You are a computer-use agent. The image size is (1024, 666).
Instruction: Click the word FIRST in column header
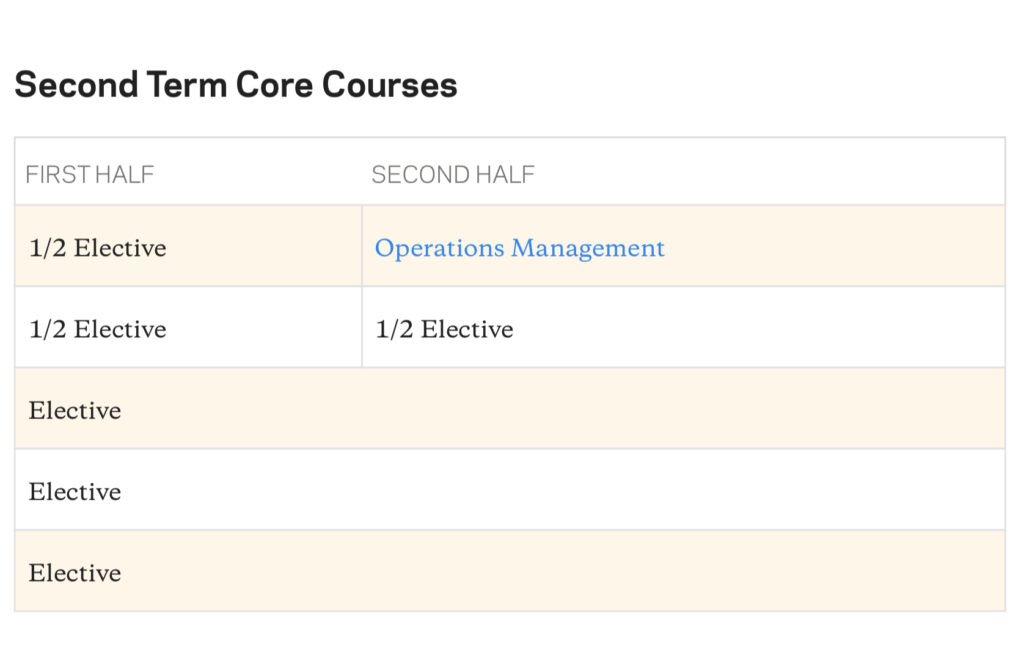click(x=58, y=174)
